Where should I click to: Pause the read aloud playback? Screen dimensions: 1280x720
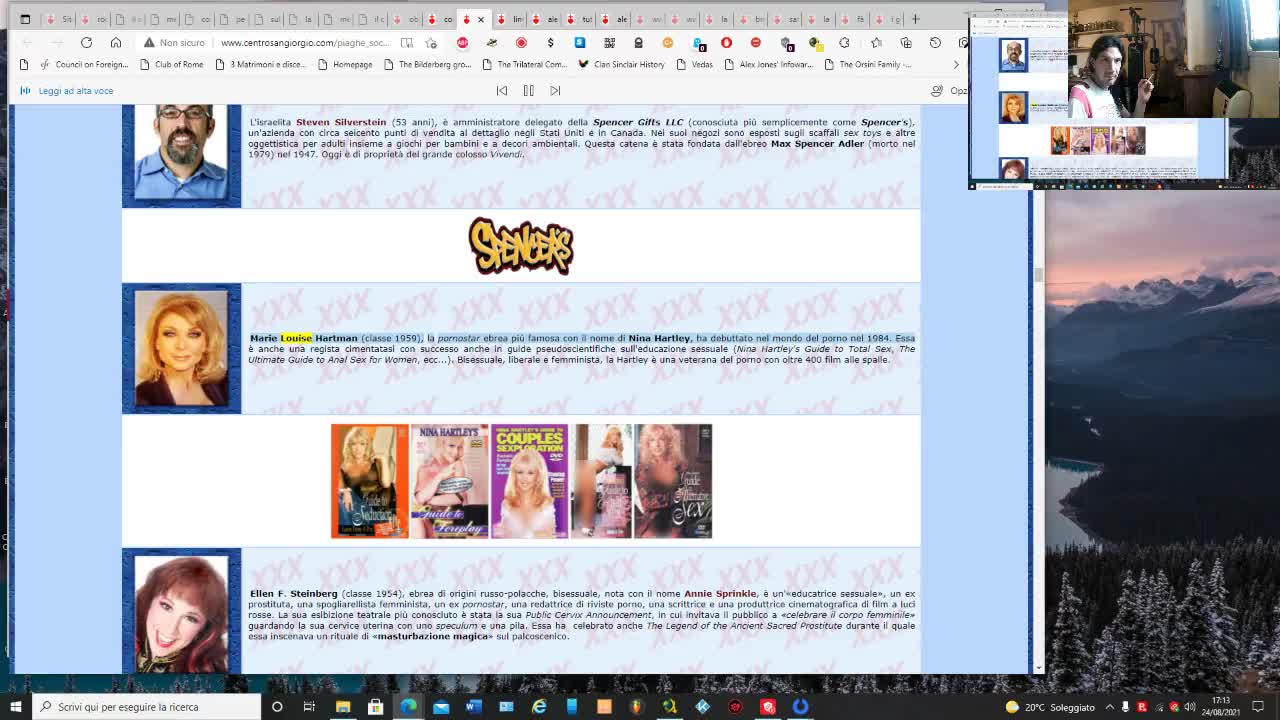pos(528,91)
